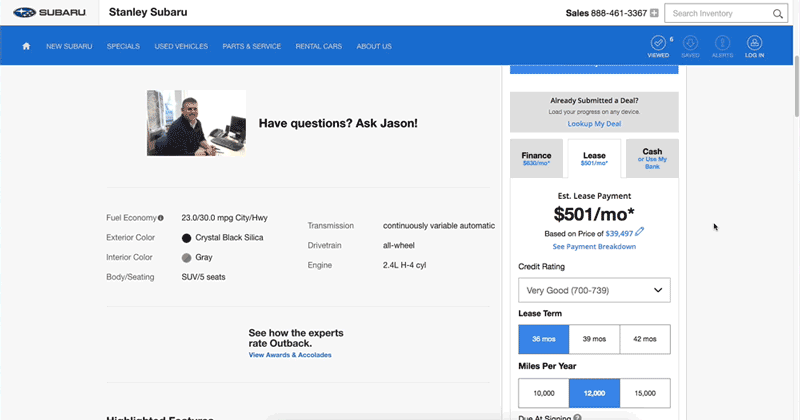Select 39 mos lease term
Screen dimensions: 800x420
594,339
